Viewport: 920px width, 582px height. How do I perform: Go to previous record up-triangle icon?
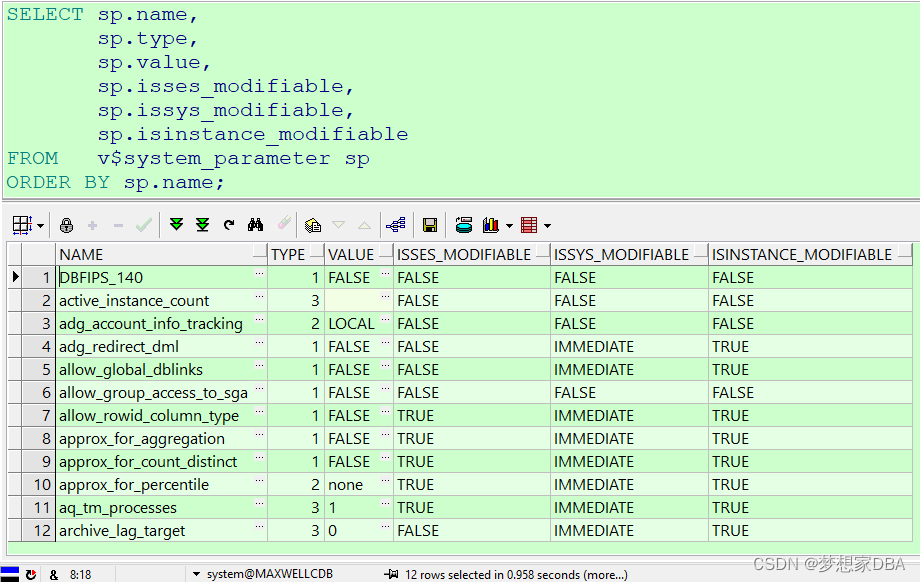[364, 225]
